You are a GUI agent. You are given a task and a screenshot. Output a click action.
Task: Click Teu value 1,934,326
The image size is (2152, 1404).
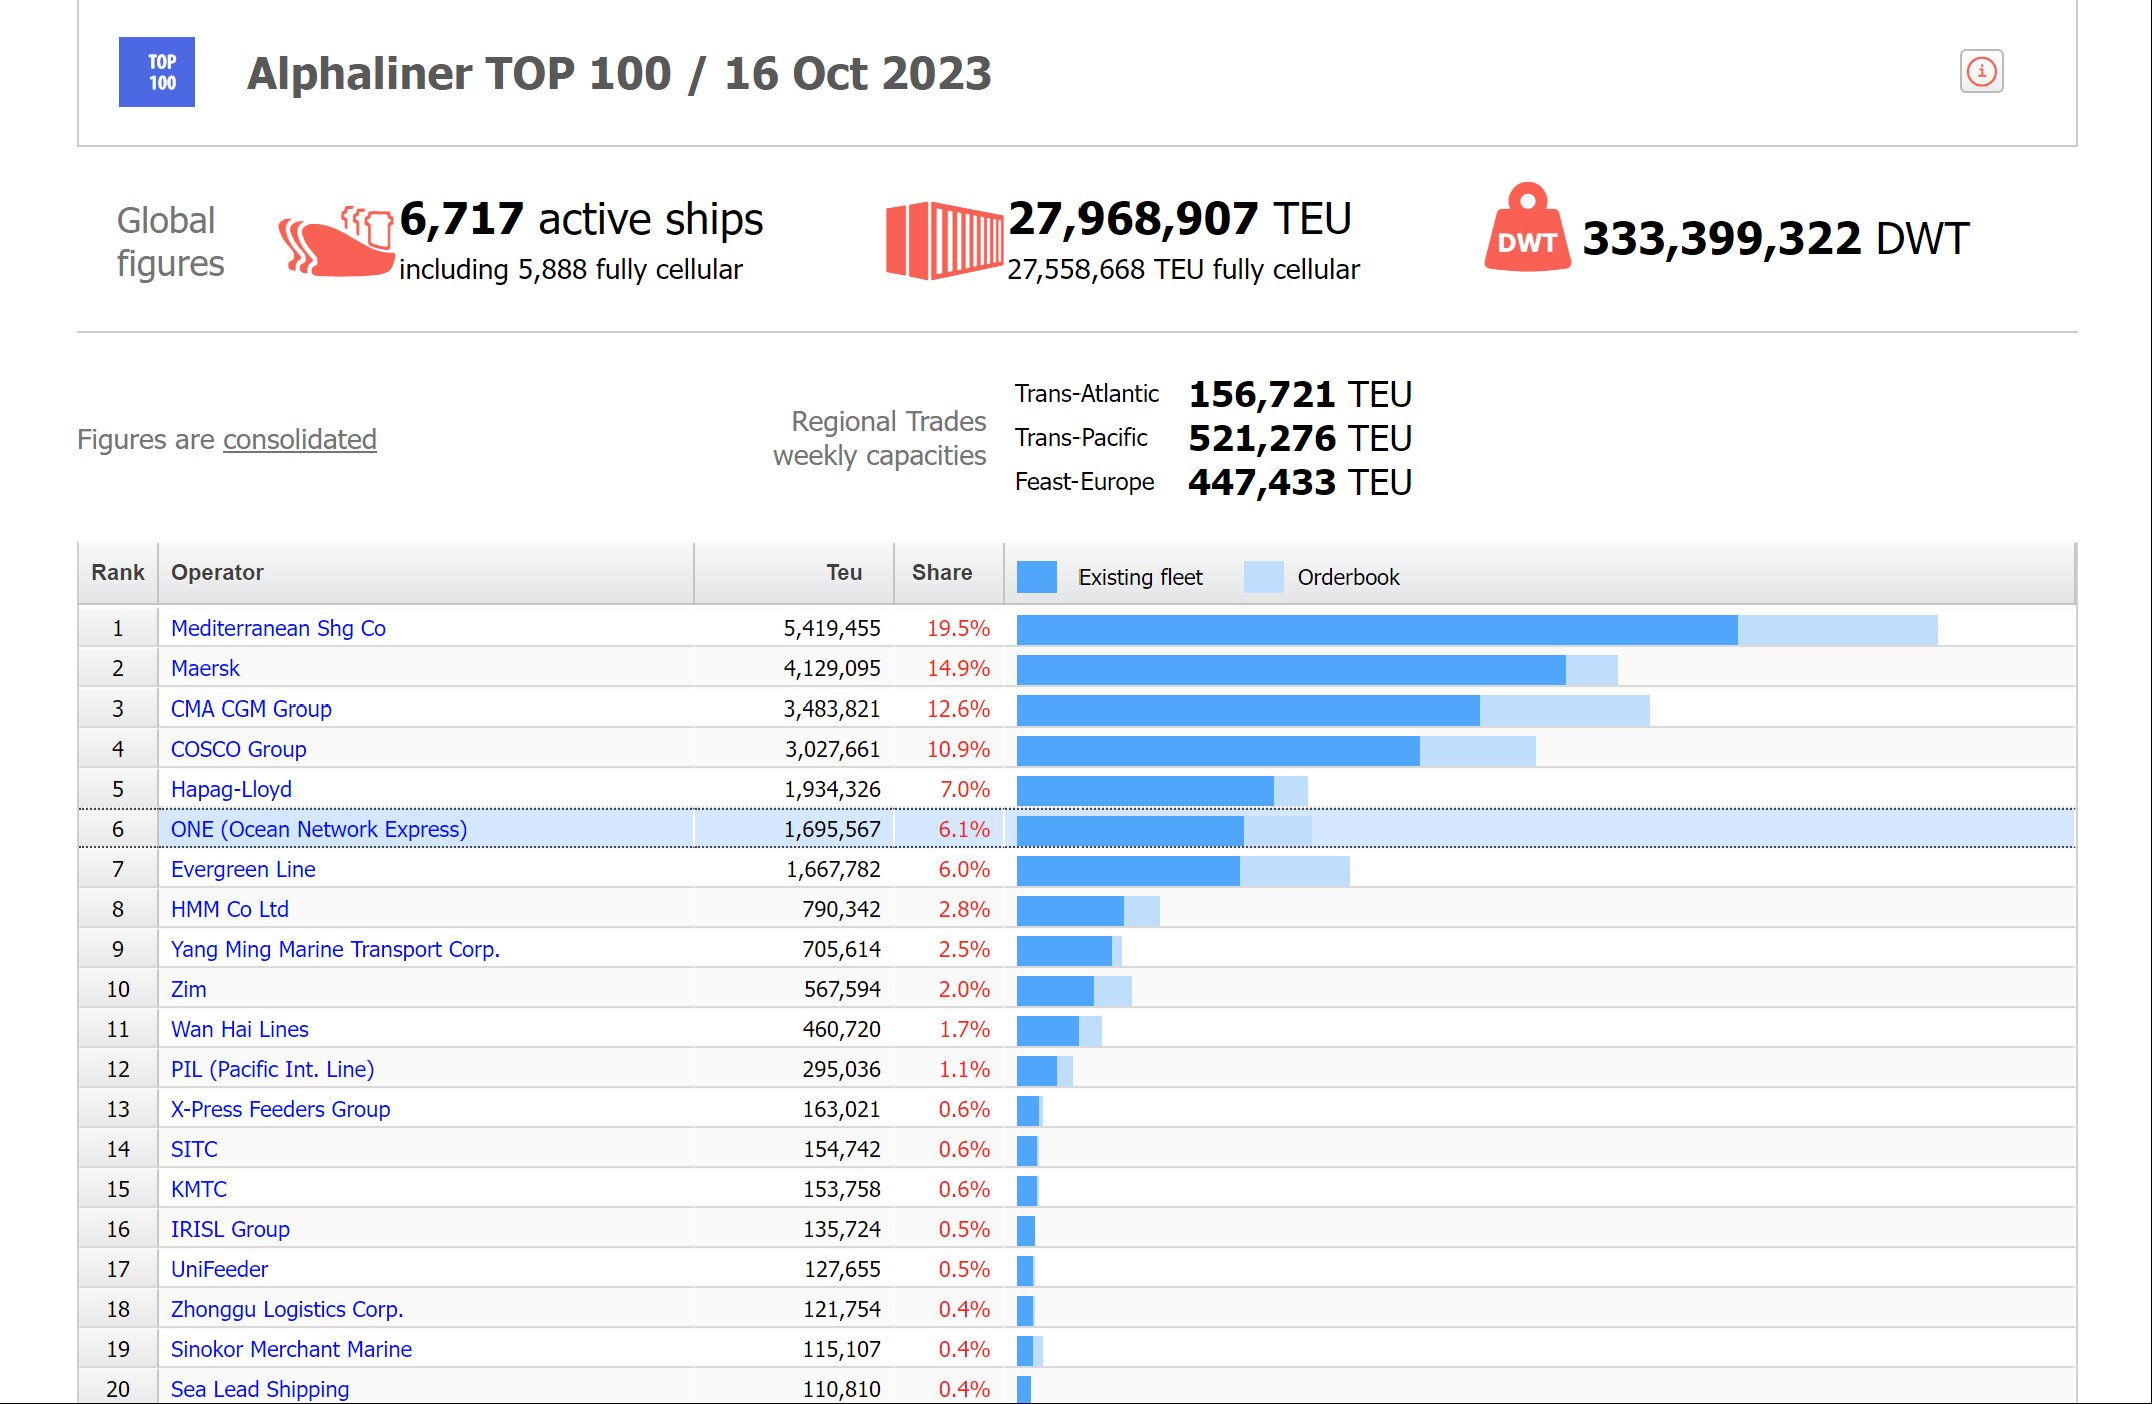(x=832, y=789)
